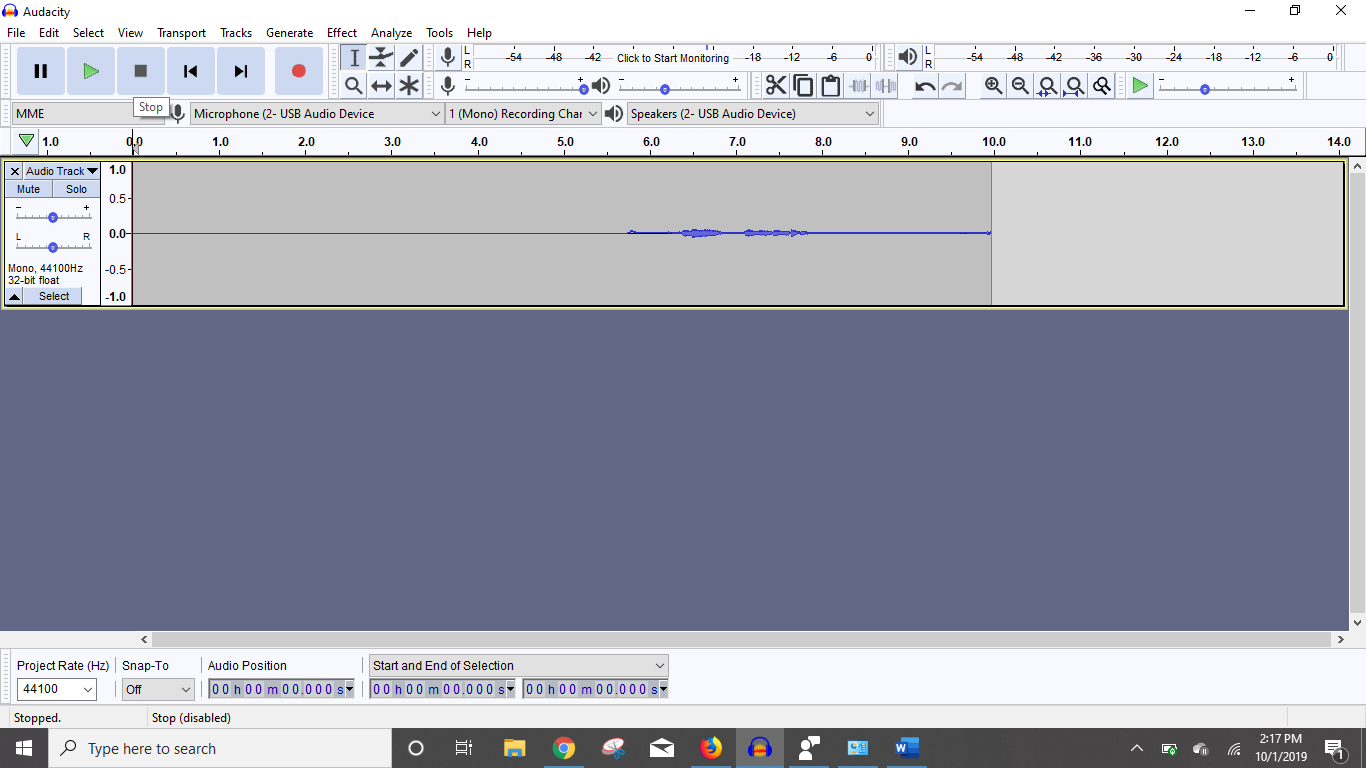Screen dimensions: 1366x768
Task: Click the recording meter microphone icon
Action: click(448, 57)
